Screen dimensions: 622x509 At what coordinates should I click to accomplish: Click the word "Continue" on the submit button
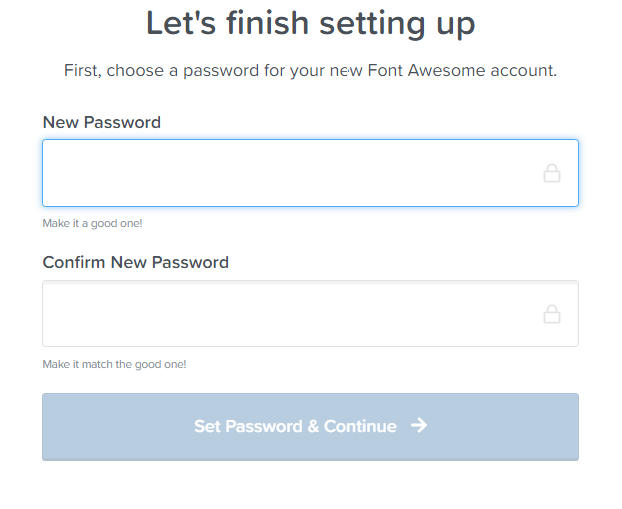click(360, 426)
